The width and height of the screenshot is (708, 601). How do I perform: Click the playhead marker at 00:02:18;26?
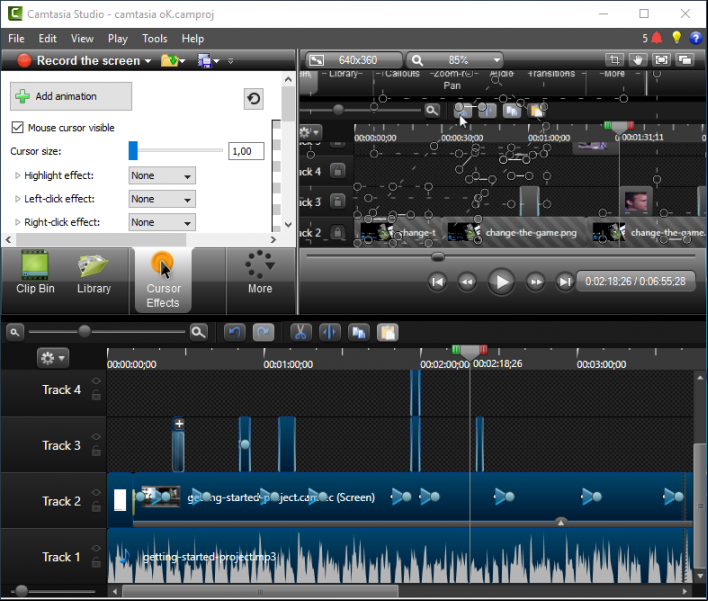[470, 352]
